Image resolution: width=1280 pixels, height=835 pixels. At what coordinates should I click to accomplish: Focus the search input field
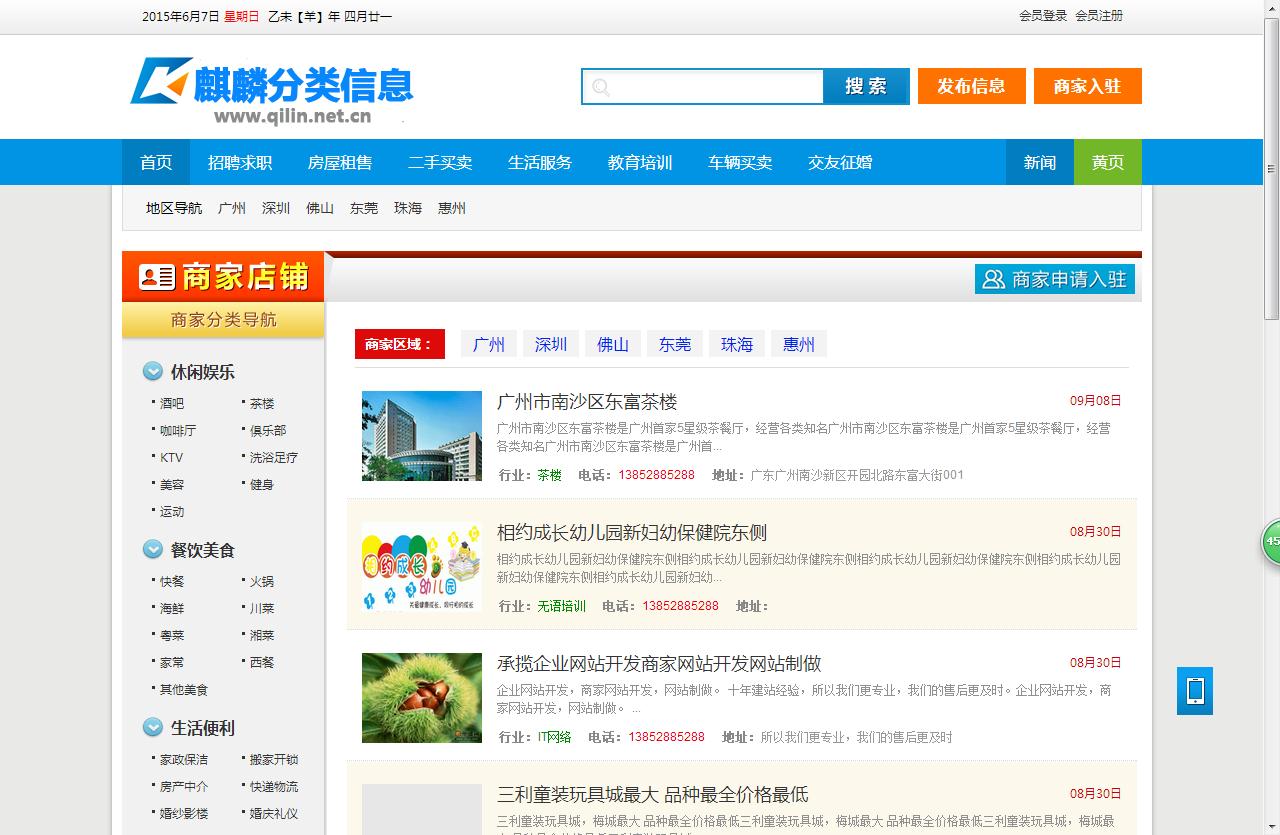coord(703,87)
